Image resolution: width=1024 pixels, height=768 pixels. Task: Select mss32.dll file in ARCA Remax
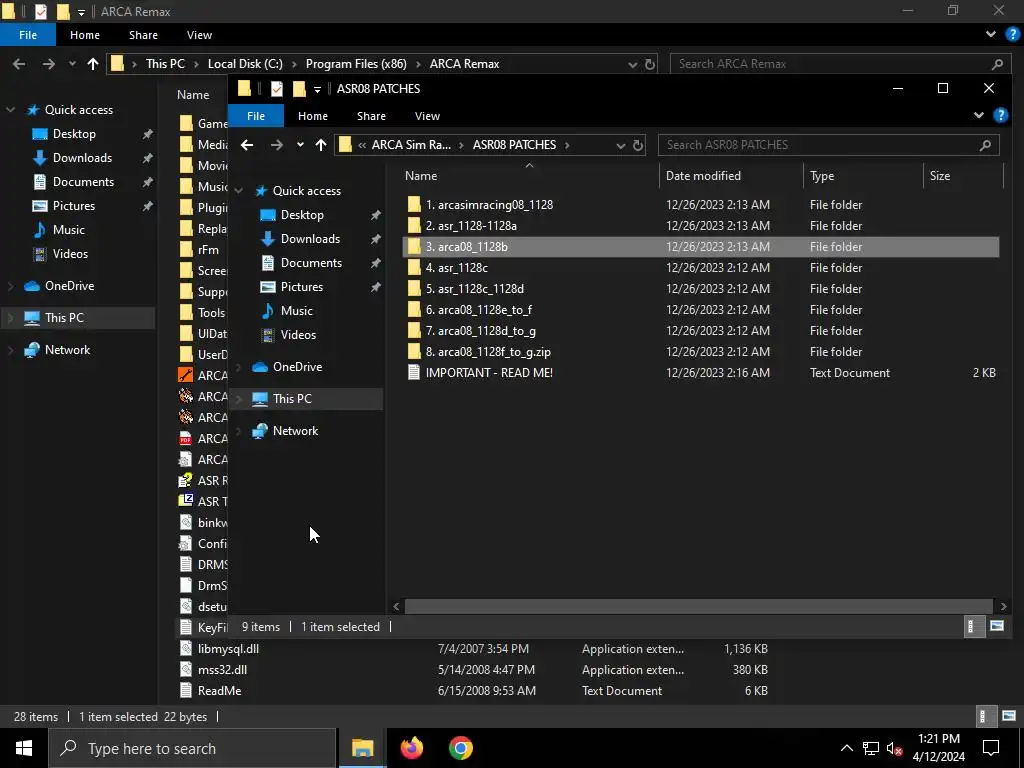point(222,670)
